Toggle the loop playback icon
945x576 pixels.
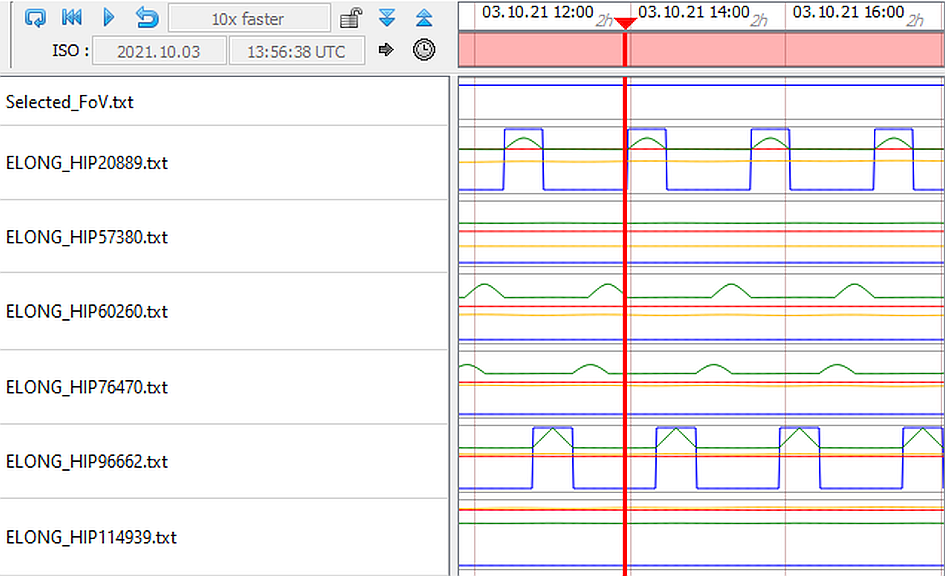[x=35, y=18]
